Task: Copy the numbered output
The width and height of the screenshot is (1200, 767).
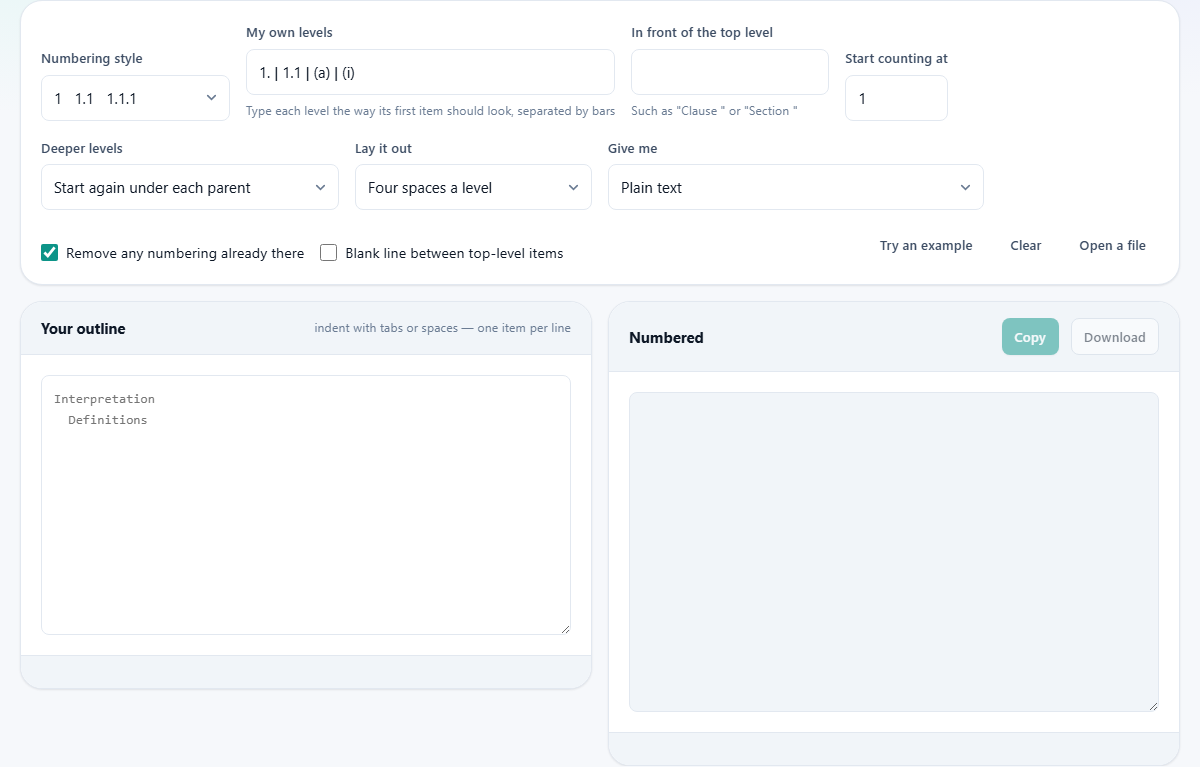Action: tap(1030, 337)
